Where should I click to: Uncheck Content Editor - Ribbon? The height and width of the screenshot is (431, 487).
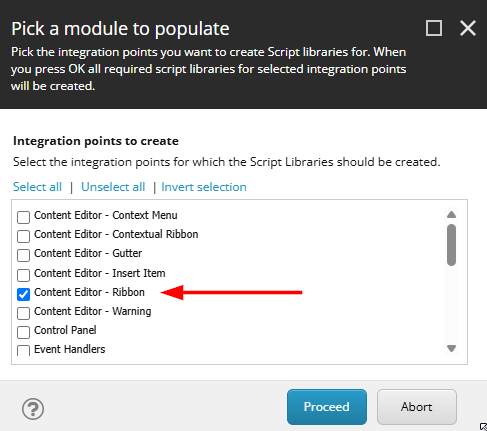click(x=23, y=294)
